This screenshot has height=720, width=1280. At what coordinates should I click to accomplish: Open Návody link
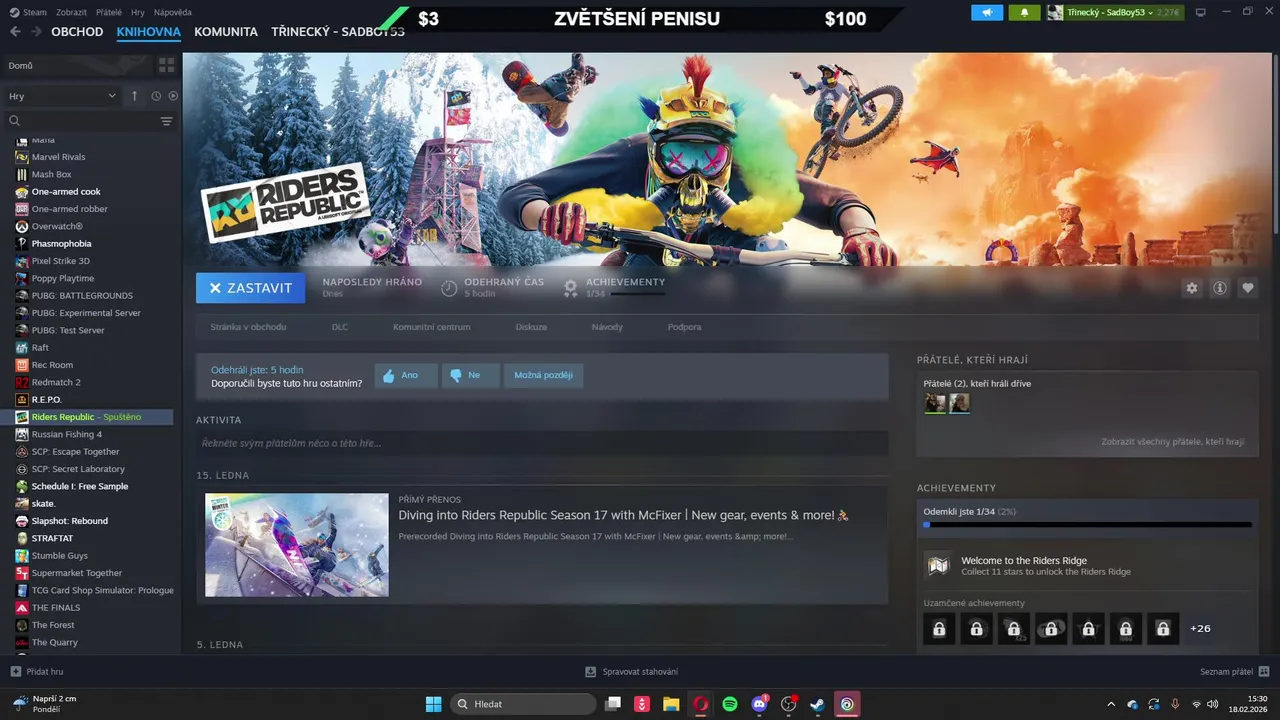[x=607, y=327]
